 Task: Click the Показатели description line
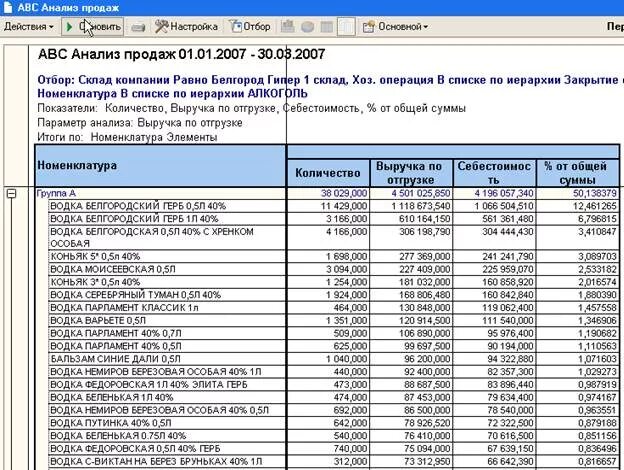coord(251,108)
